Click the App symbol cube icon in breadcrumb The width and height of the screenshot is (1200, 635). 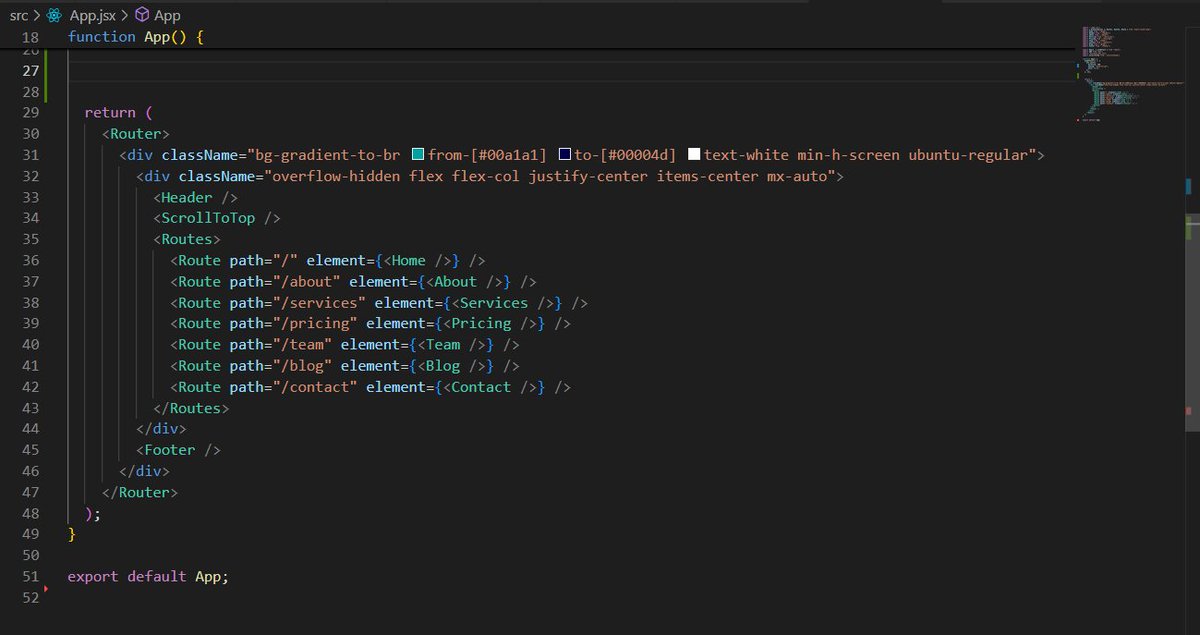(x=142, y=15)
